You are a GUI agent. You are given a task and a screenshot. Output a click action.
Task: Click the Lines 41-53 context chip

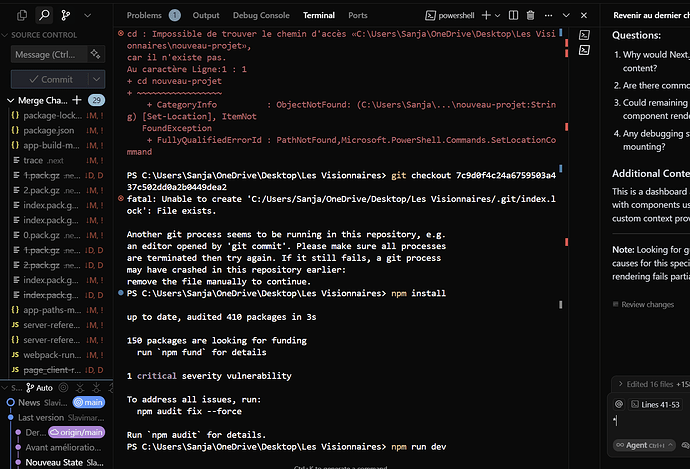coord(655,404)
